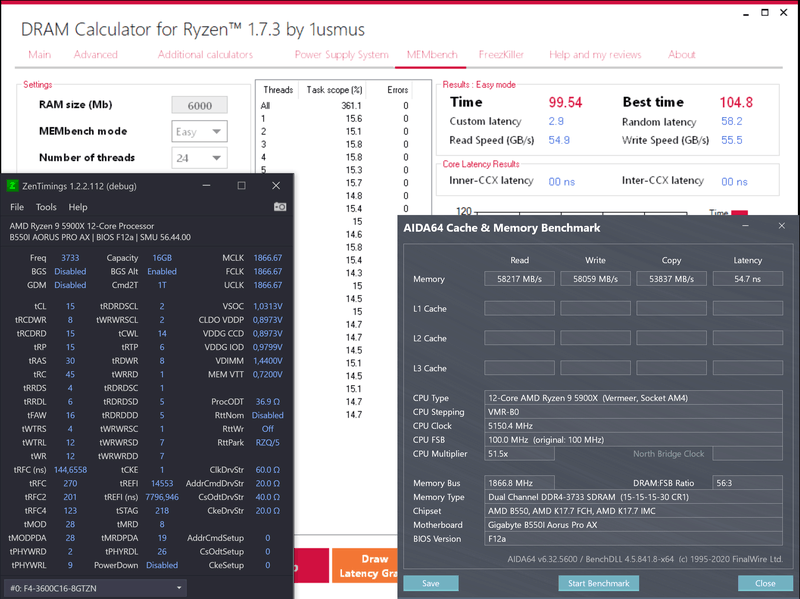800x599 pixels.
Task: Click the RAM size field showing 6000
Action: (x=199, y=105)
